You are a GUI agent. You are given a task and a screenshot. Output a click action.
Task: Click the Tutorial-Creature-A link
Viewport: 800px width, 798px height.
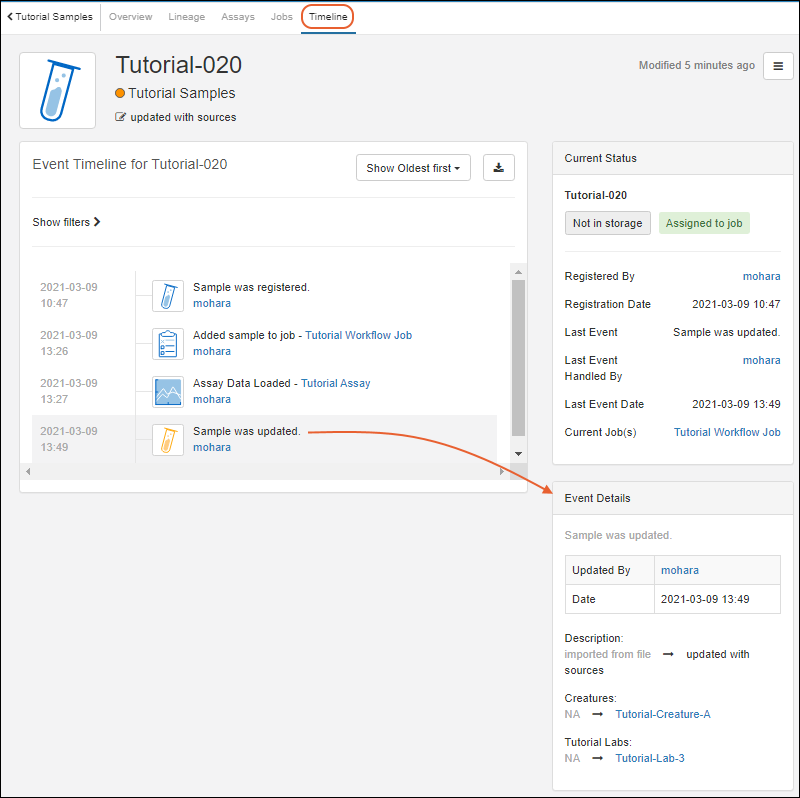(662, 714)
